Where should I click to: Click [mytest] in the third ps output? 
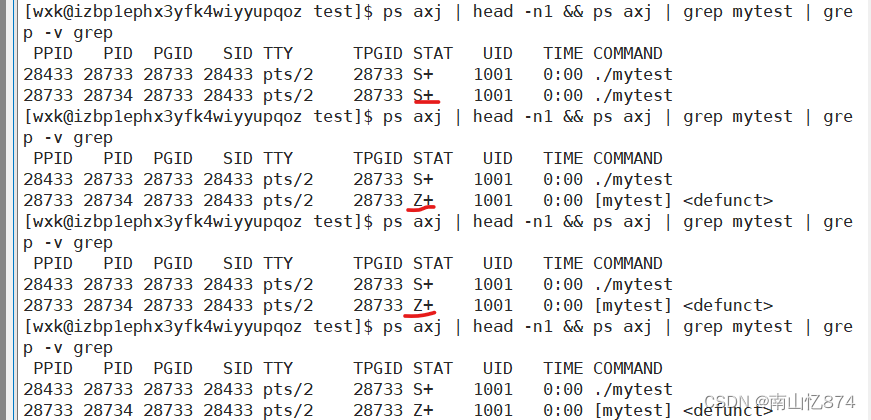633,306
